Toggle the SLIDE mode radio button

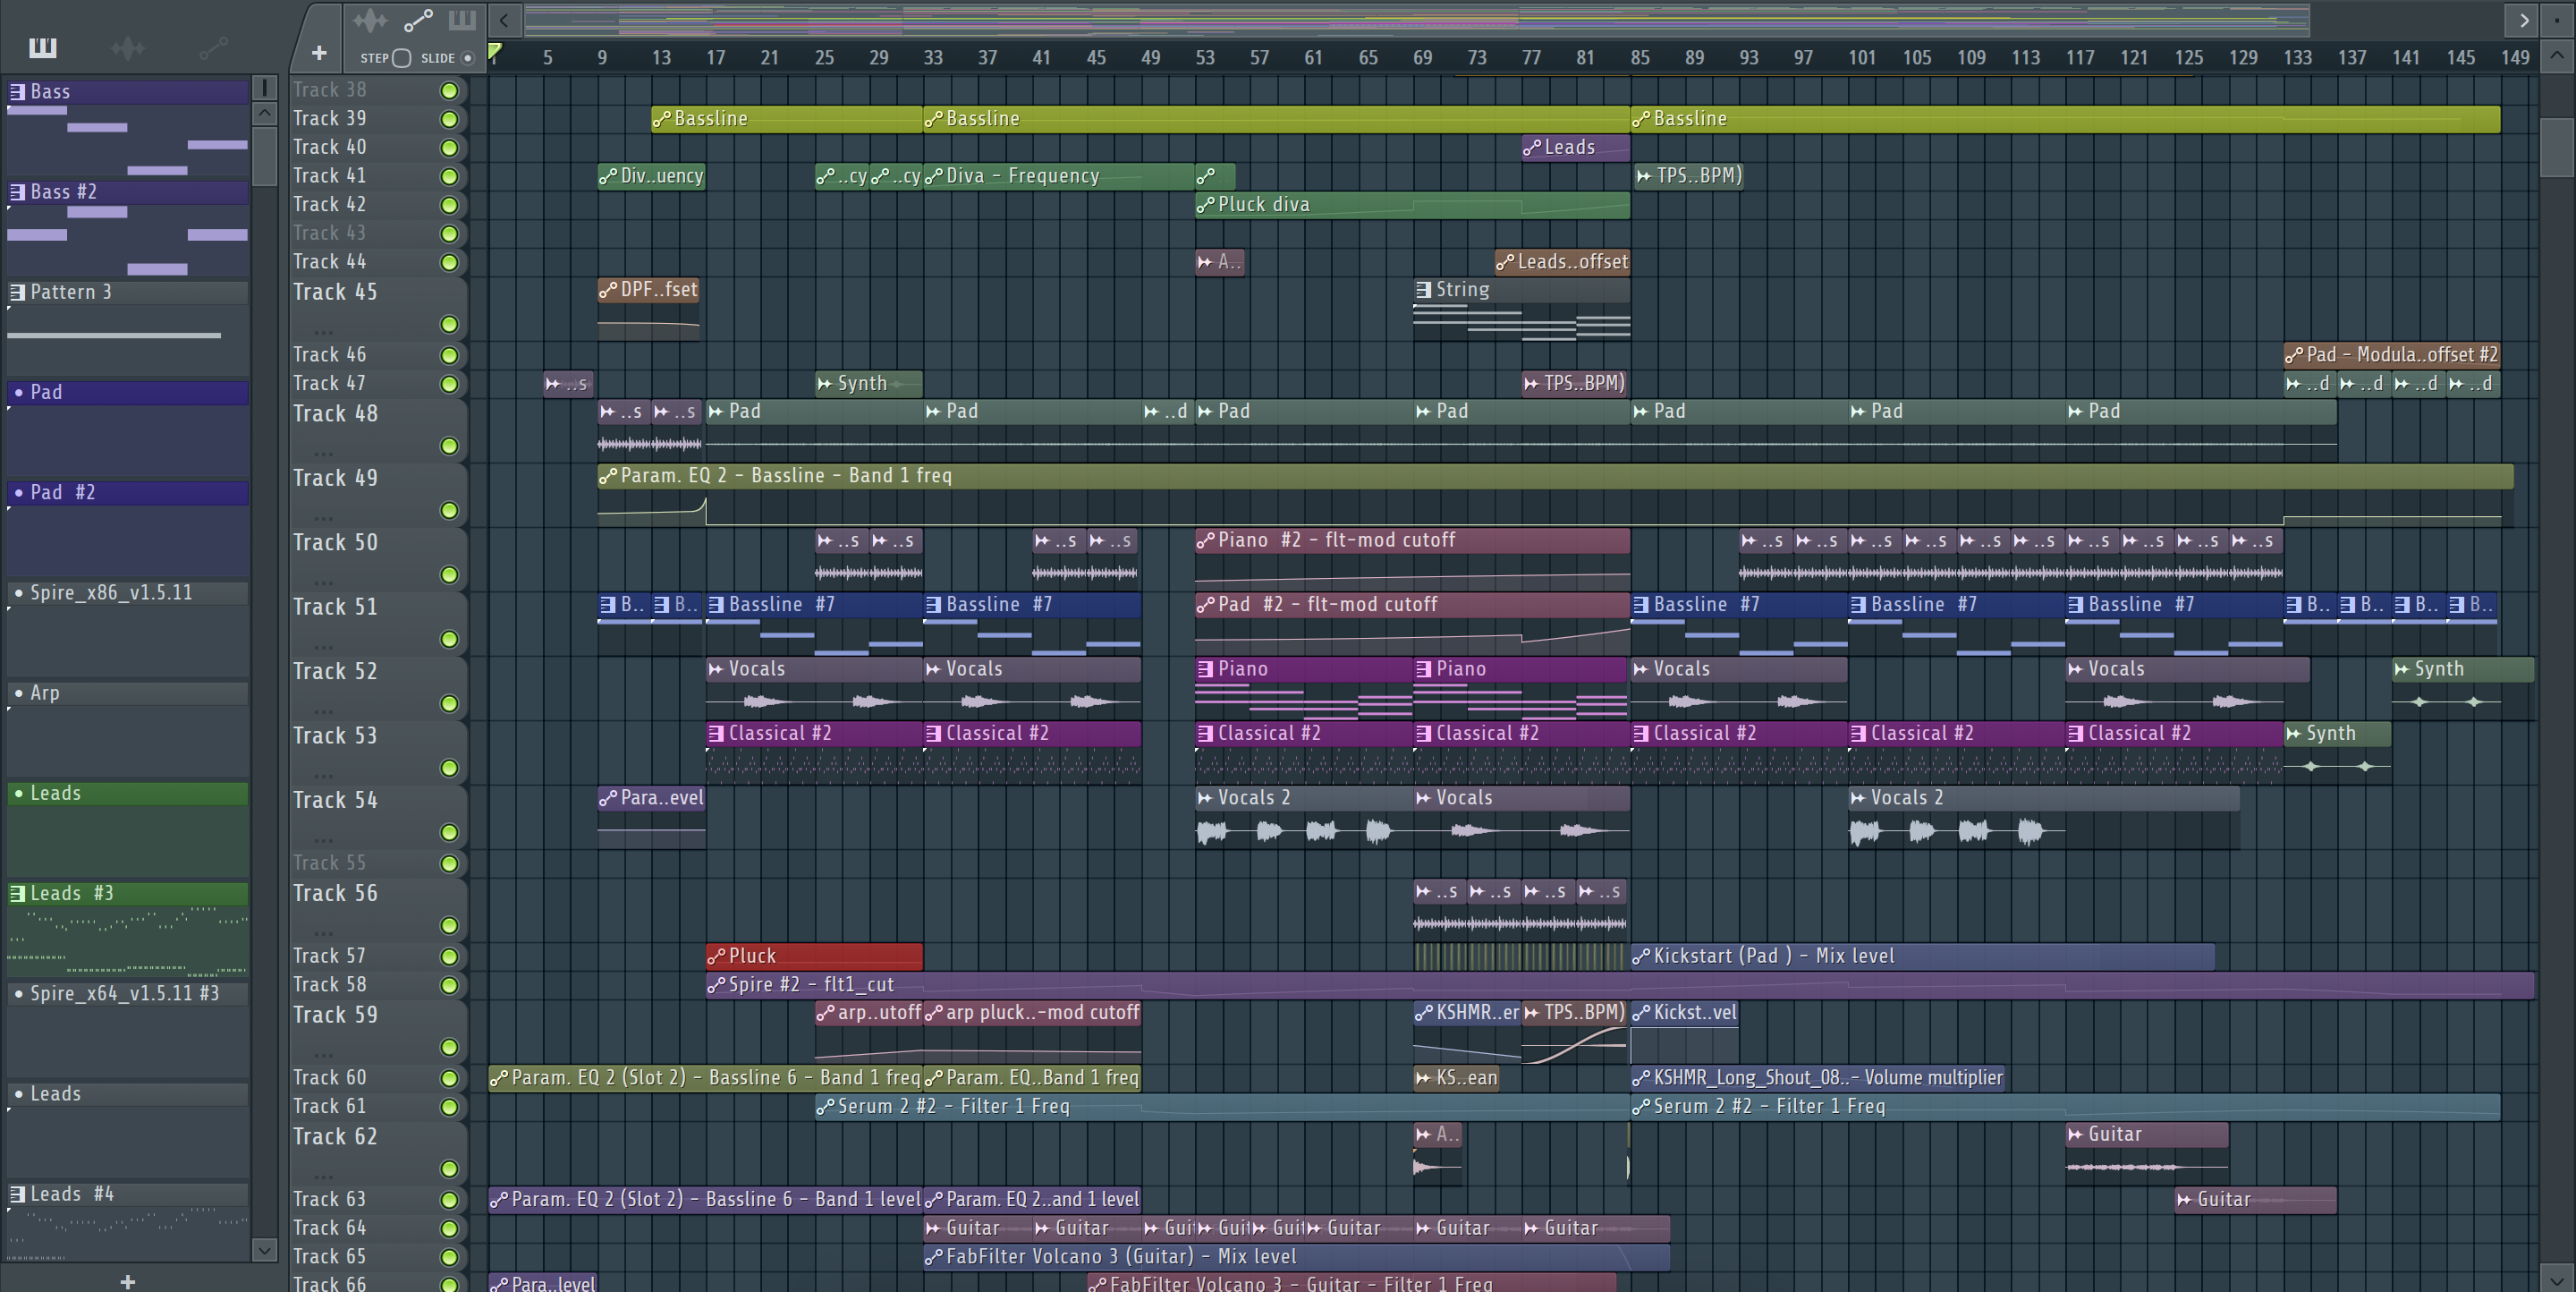point(467,58)
